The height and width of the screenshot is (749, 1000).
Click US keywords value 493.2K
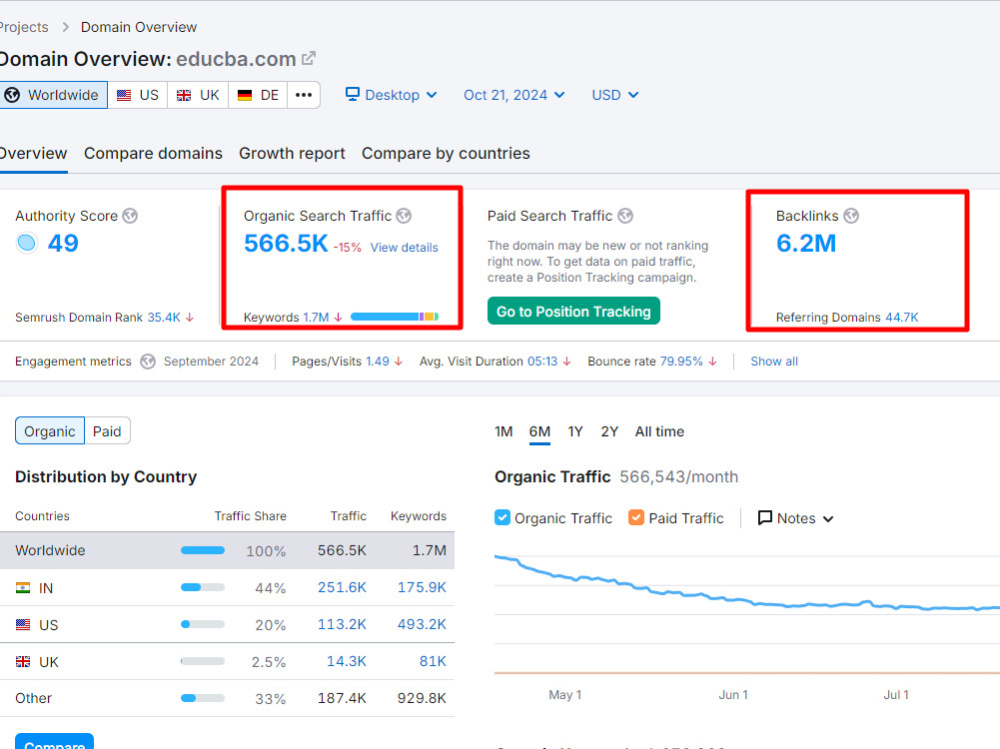(422, 624)
